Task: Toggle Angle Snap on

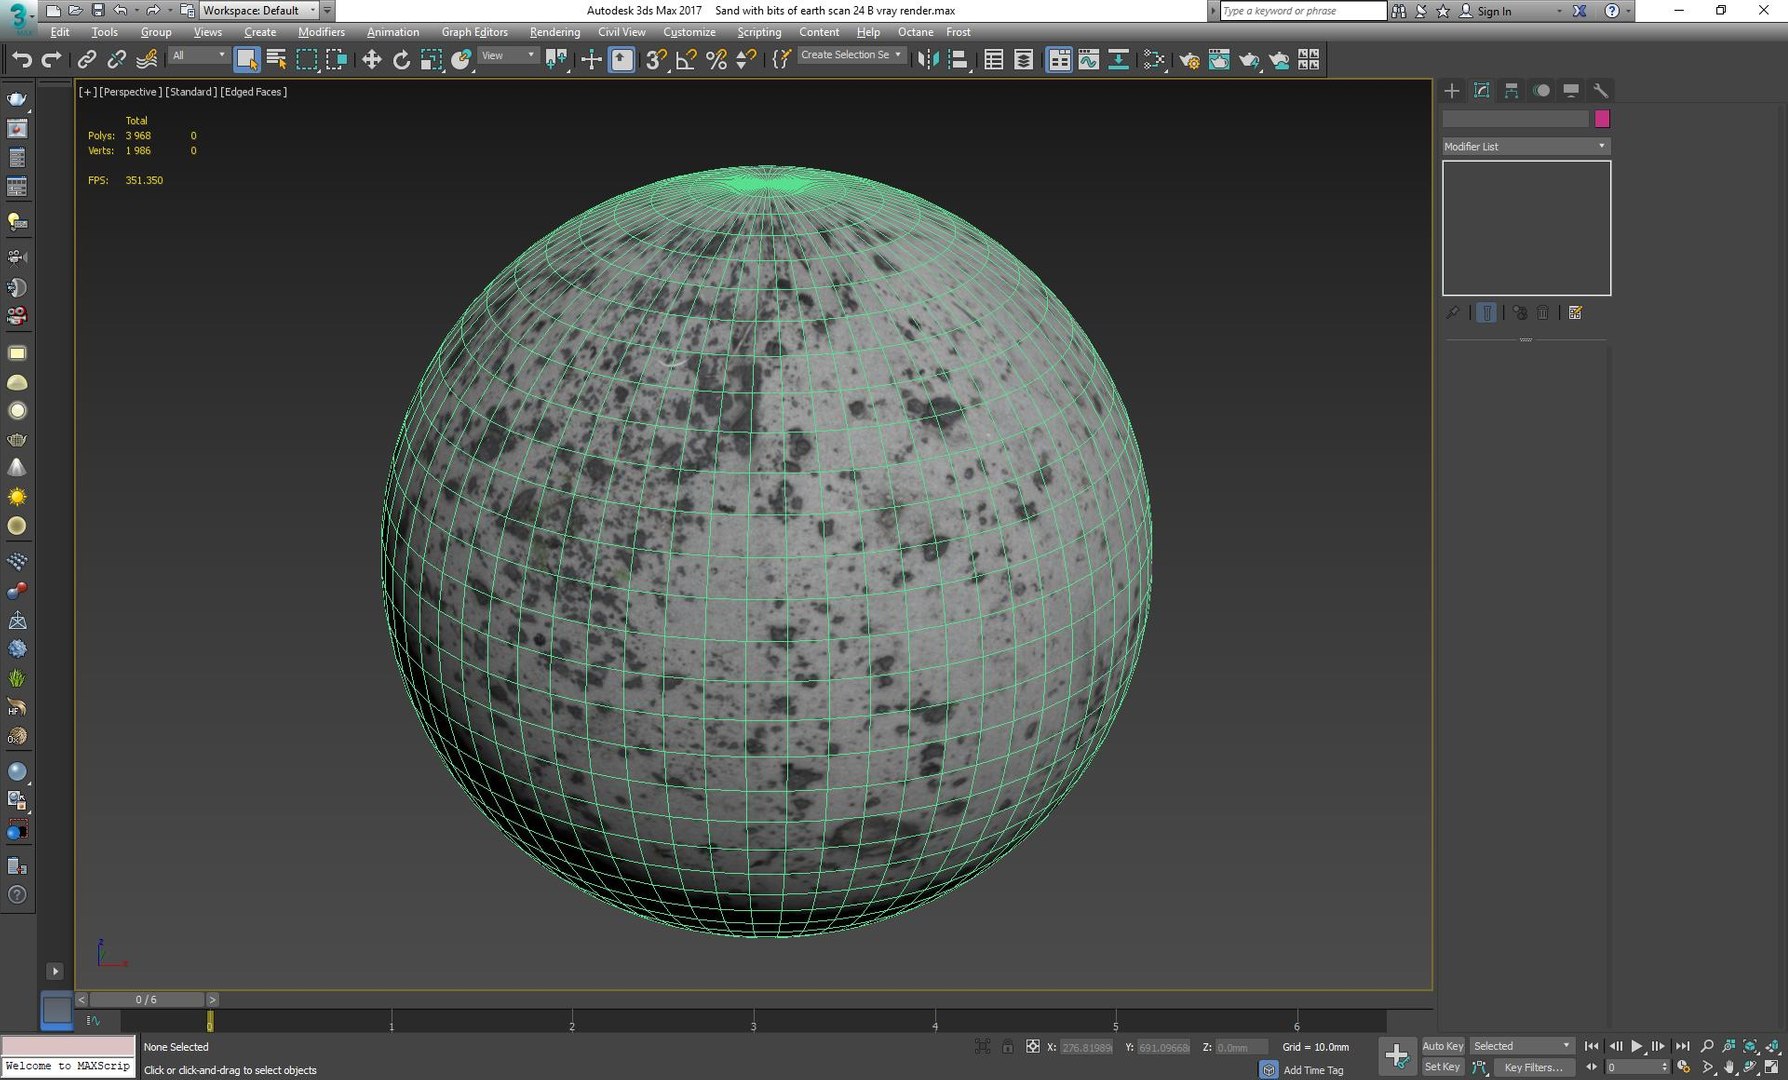Action: 686,60
